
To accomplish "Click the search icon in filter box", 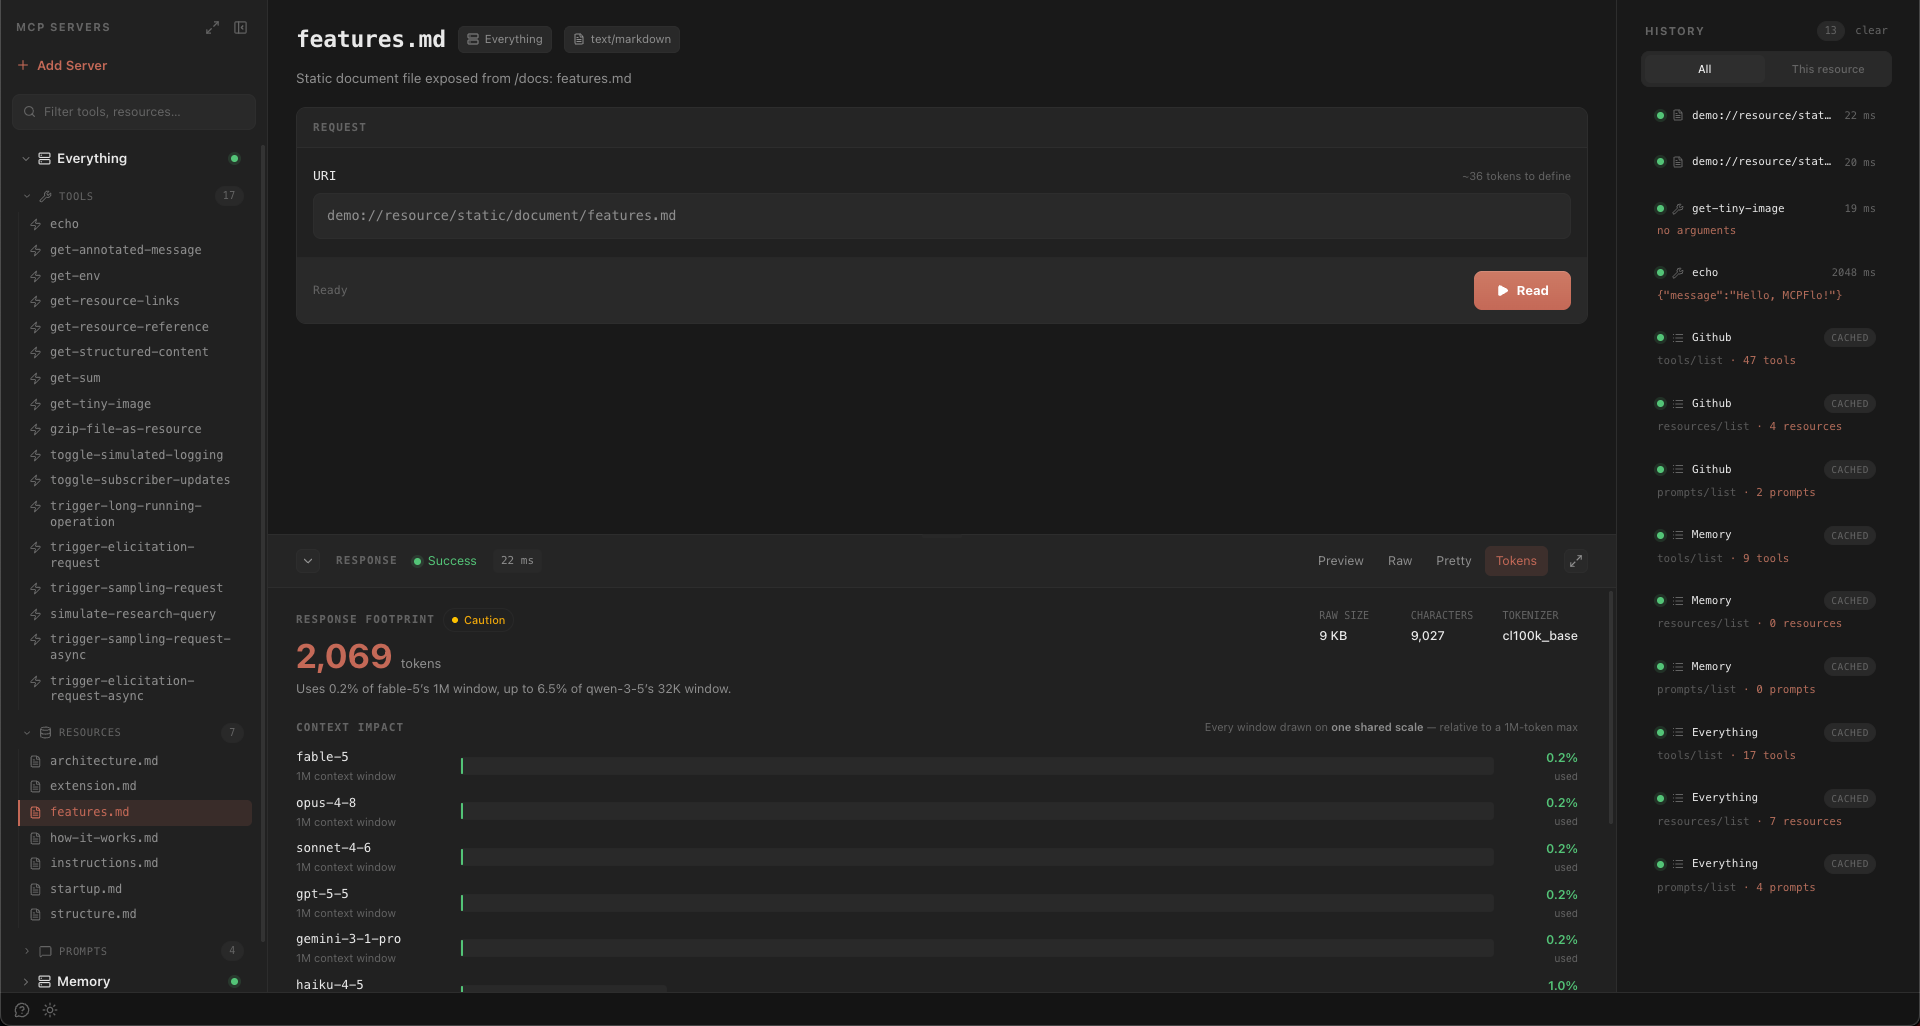I will pyautogui.click(x=30, y=112).
